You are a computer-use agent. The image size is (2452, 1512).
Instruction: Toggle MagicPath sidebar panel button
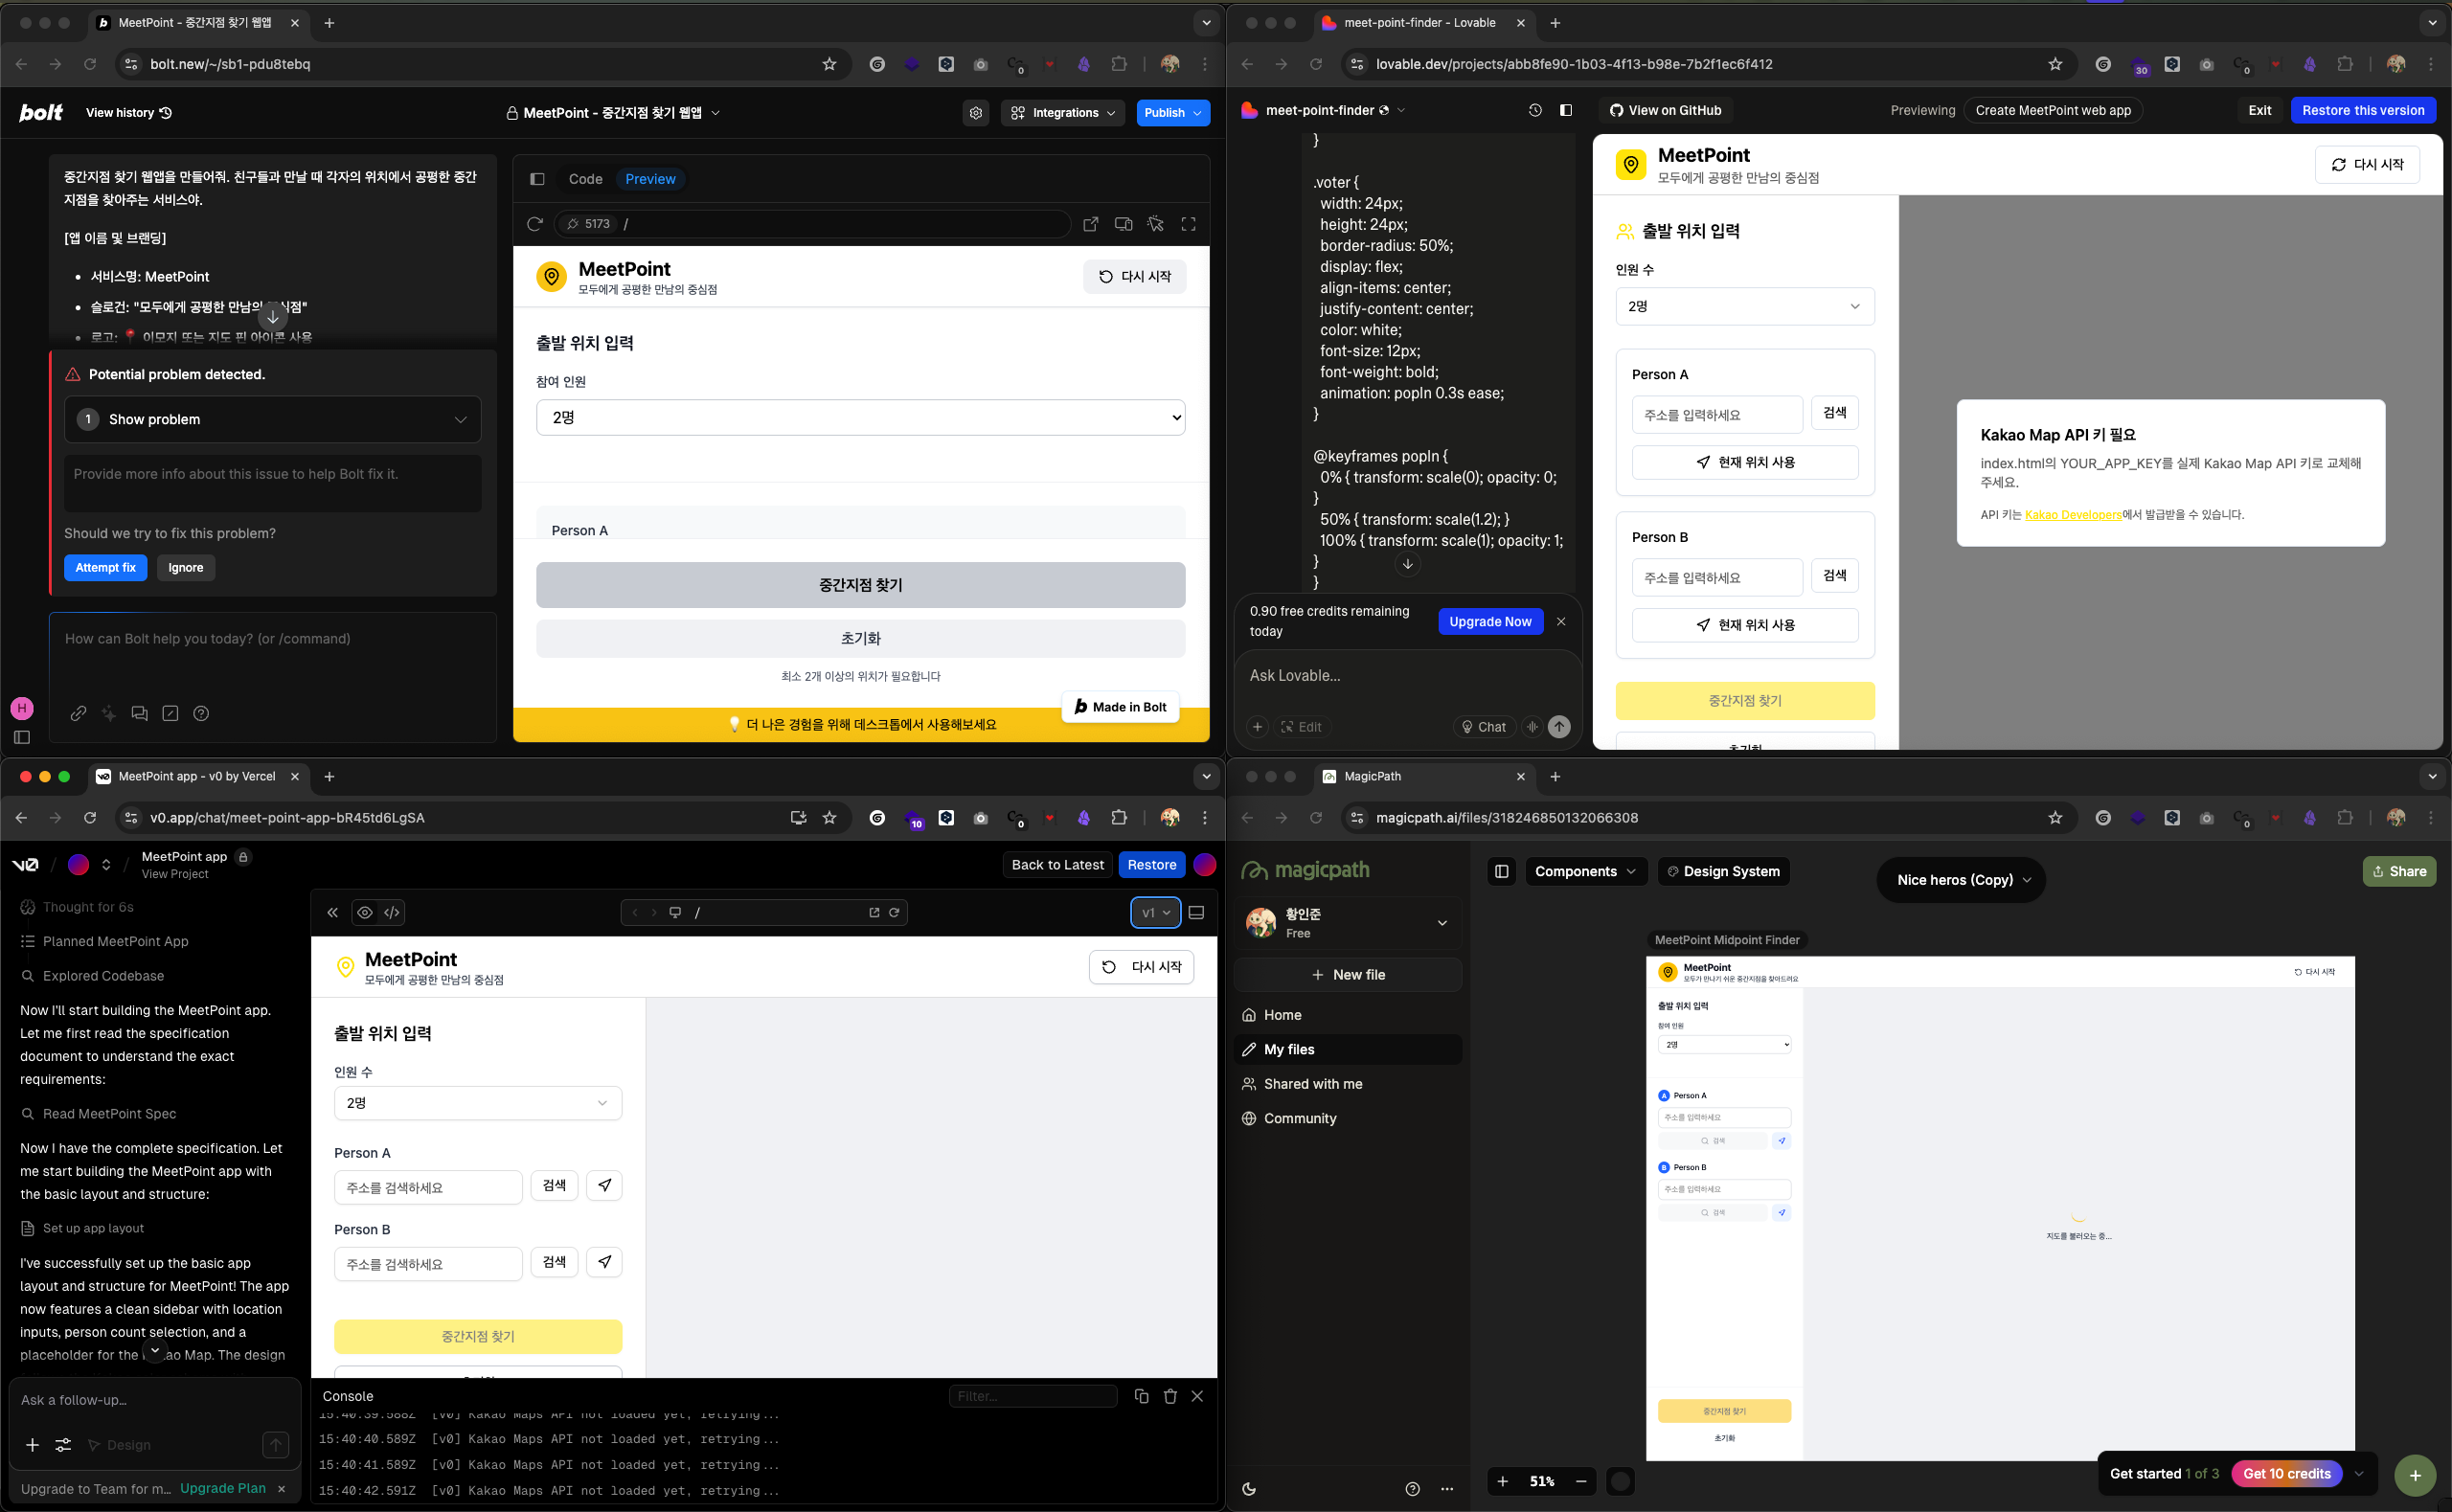tap(1501, 871)
